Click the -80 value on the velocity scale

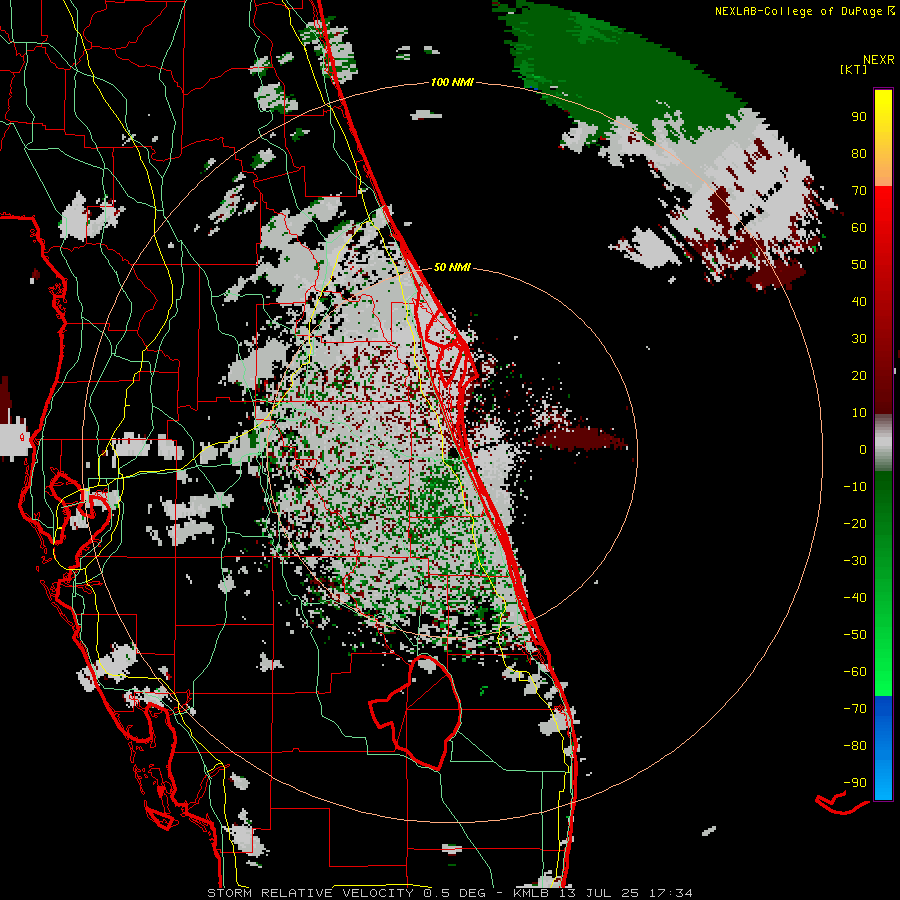click(855, 746)
